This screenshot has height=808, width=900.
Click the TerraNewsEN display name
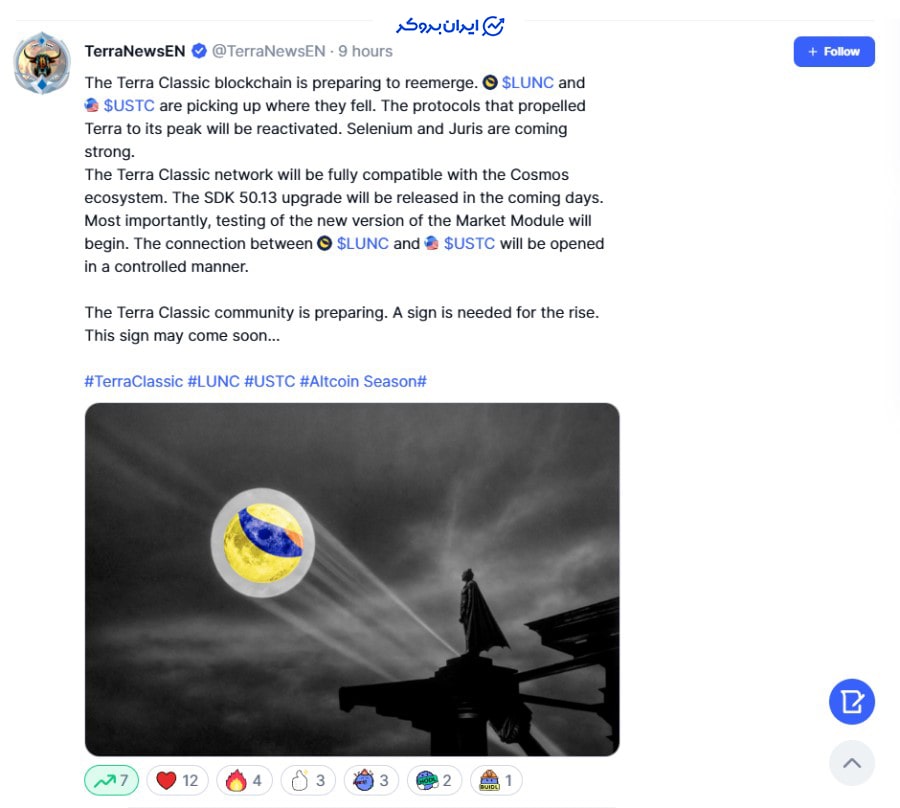(x=135, y=51)
